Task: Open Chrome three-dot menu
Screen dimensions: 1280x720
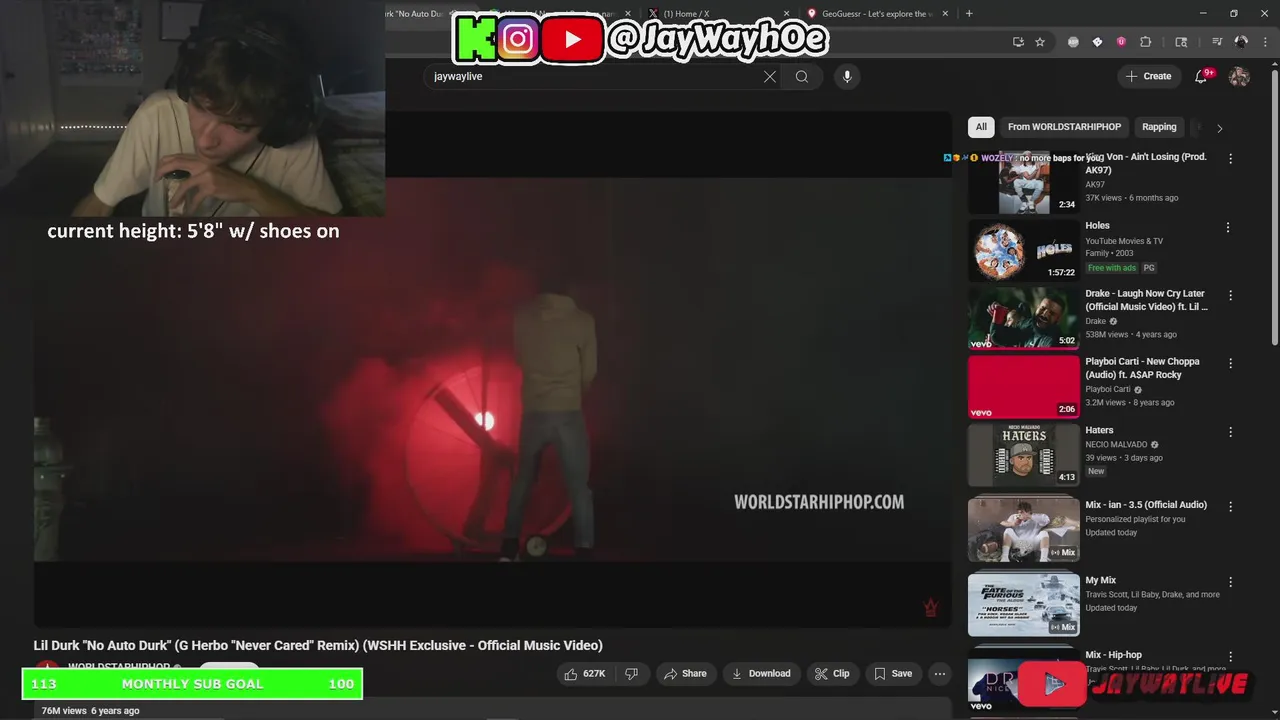Action: point(1264,42)
